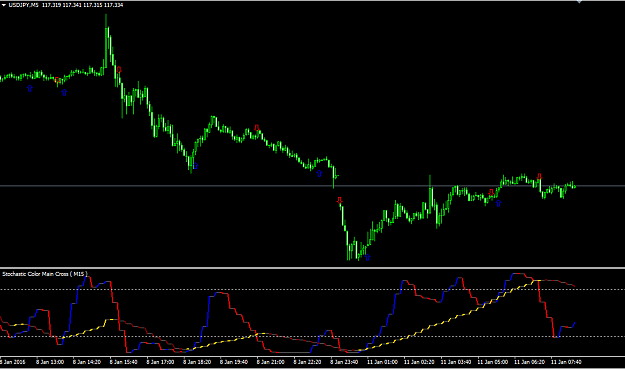This screenshot has width=625, height=369.
Task: Click the USDJPY,M5 chart symbol label
Action: pos(24,5)
